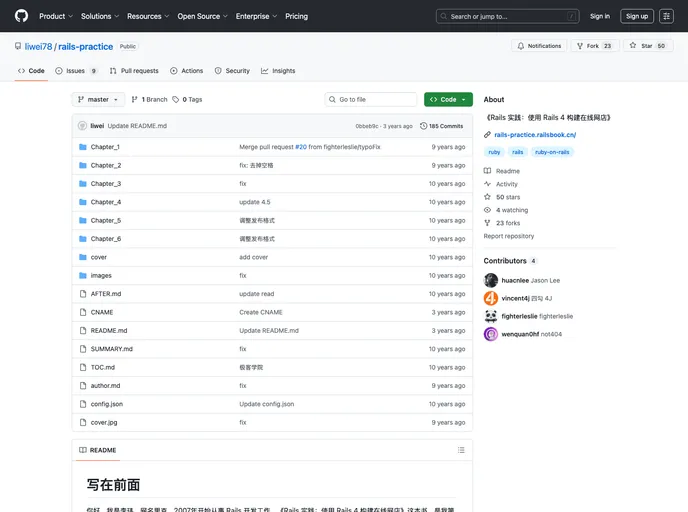Click the Go to file input
Screen dimensions: 688x512
click(x=370, y=100)
